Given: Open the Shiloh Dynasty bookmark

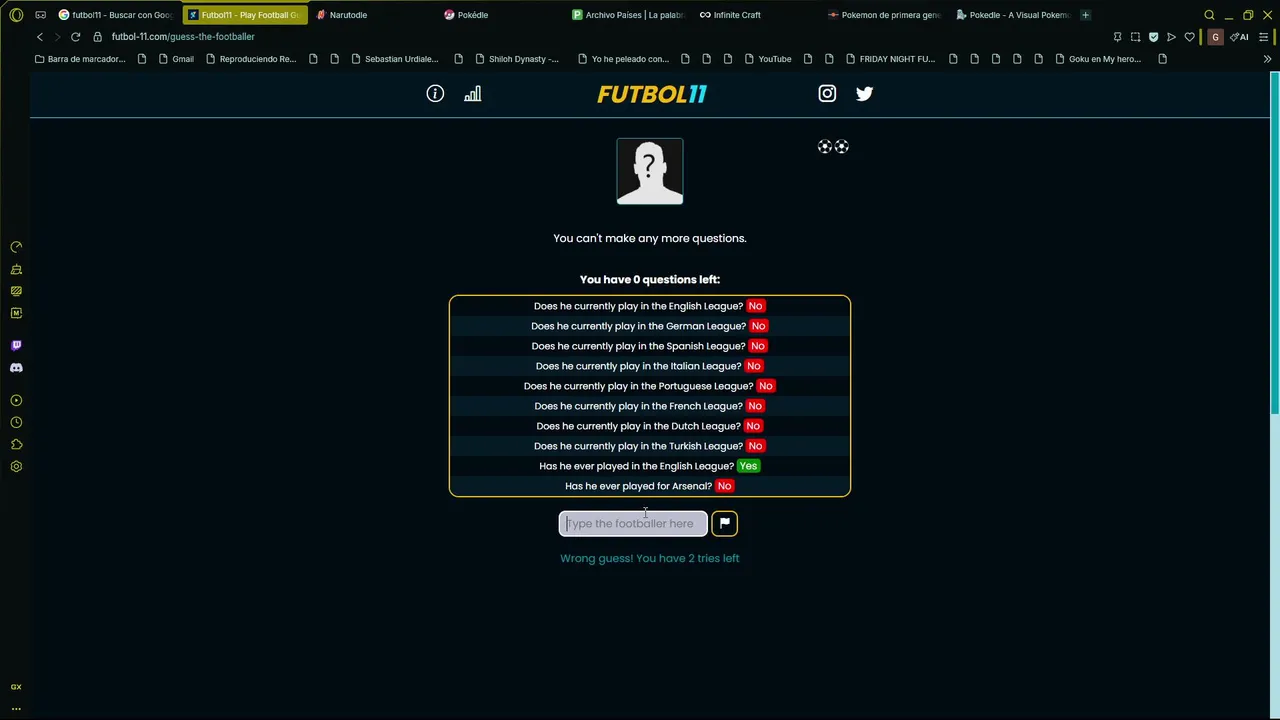Looking at the screenshot, I should pyautogui.click(x=517, y=59).
